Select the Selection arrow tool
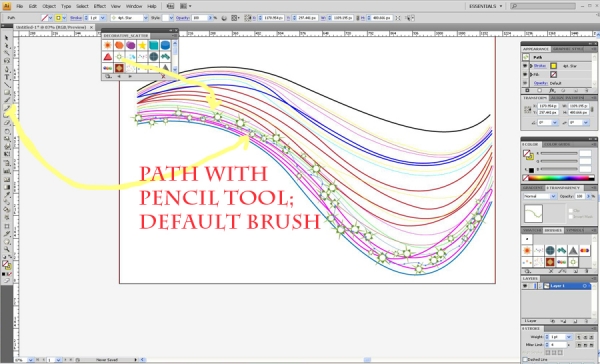Viewport: 600px width, 364px height. 7,38
